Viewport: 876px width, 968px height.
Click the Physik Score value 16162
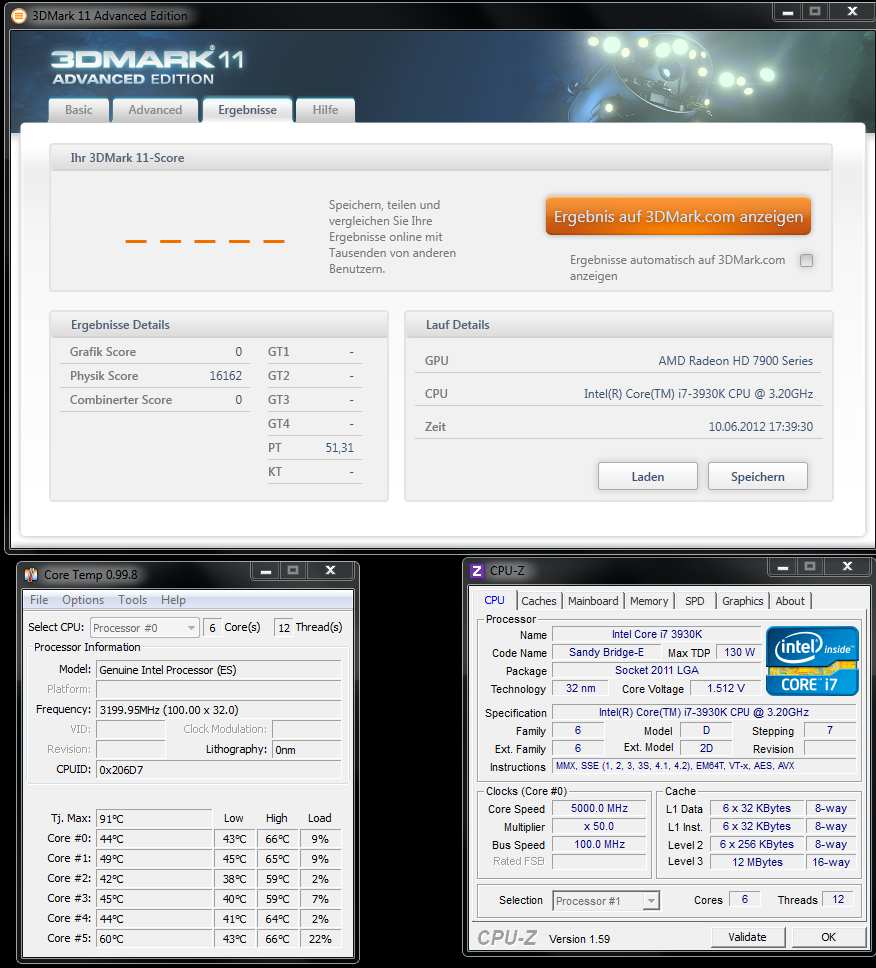(x=225, y=376)
